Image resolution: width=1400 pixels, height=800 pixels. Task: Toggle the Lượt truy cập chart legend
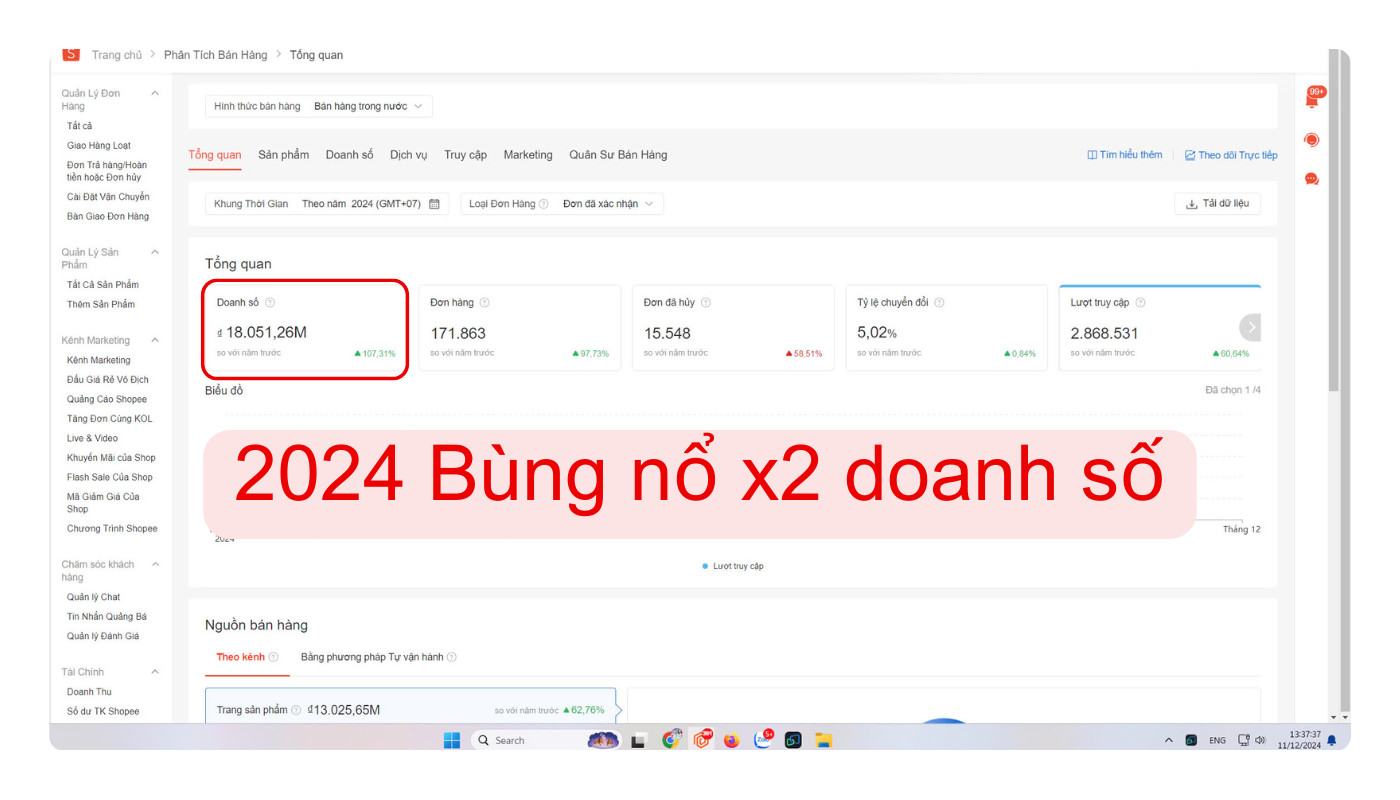click(x=733, y=566)
